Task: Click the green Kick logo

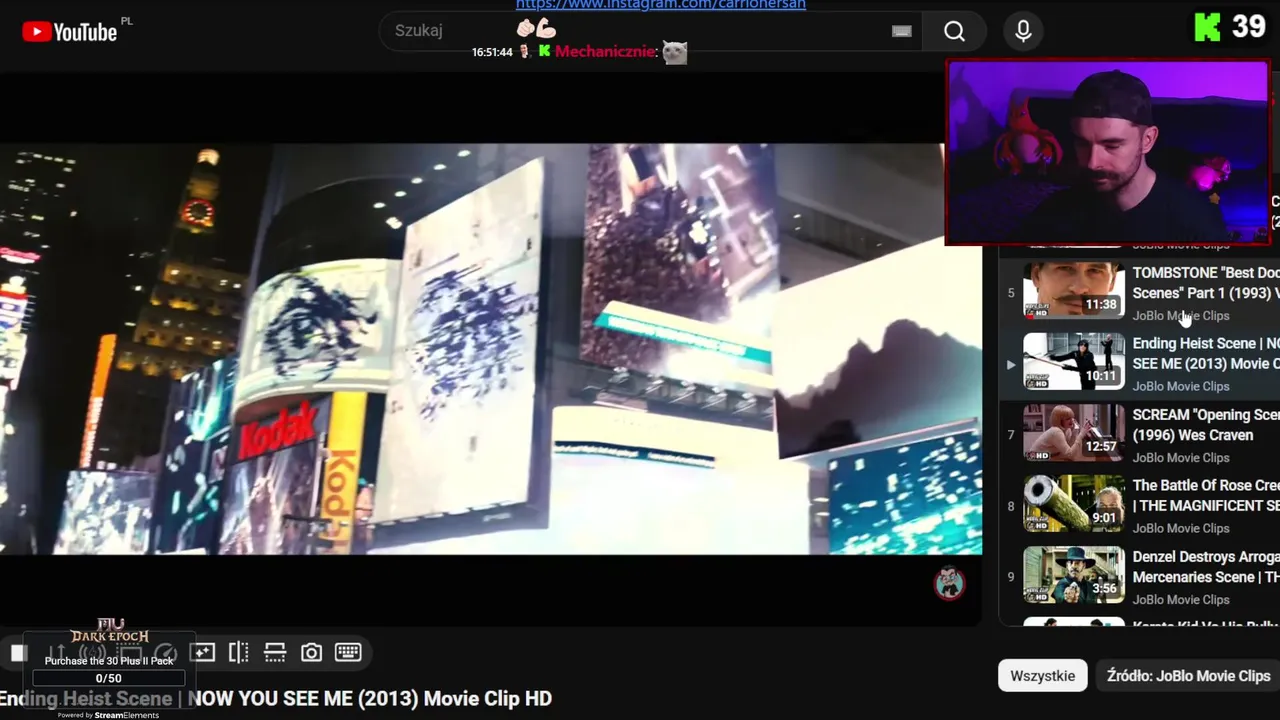Action: pyautogui.click(x=1208, y=27)
